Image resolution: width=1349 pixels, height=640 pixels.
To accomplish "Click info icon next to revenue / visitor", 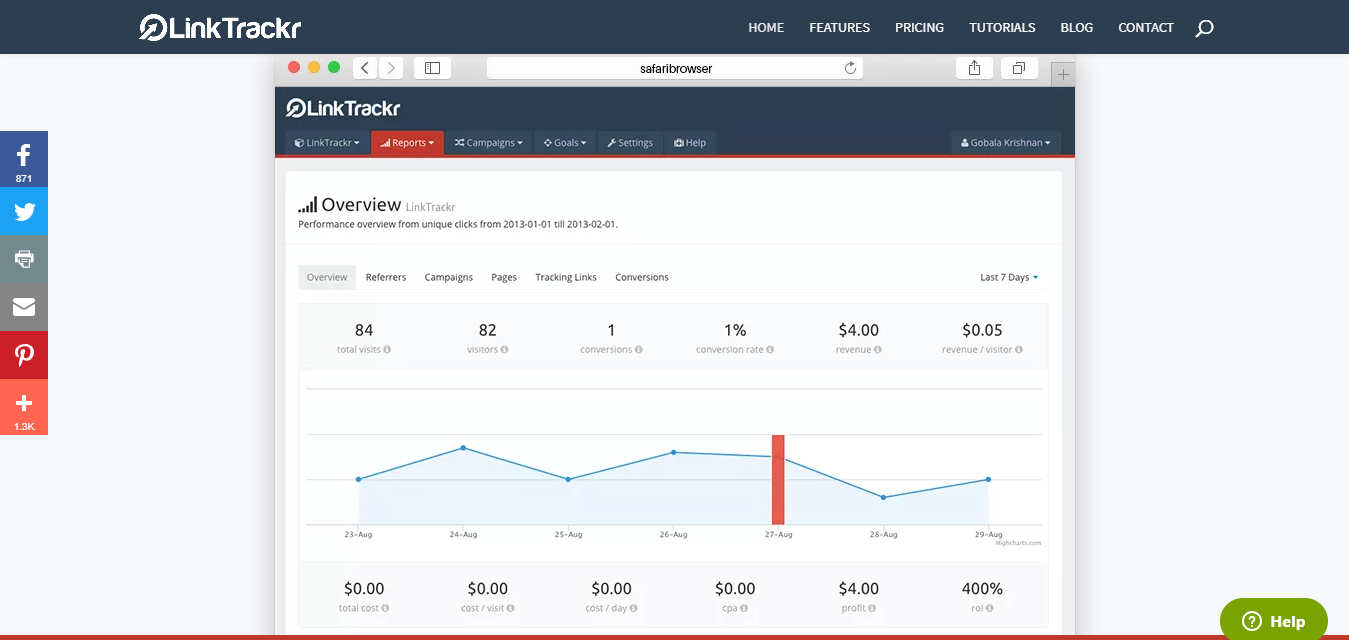I will (1019, 350).
